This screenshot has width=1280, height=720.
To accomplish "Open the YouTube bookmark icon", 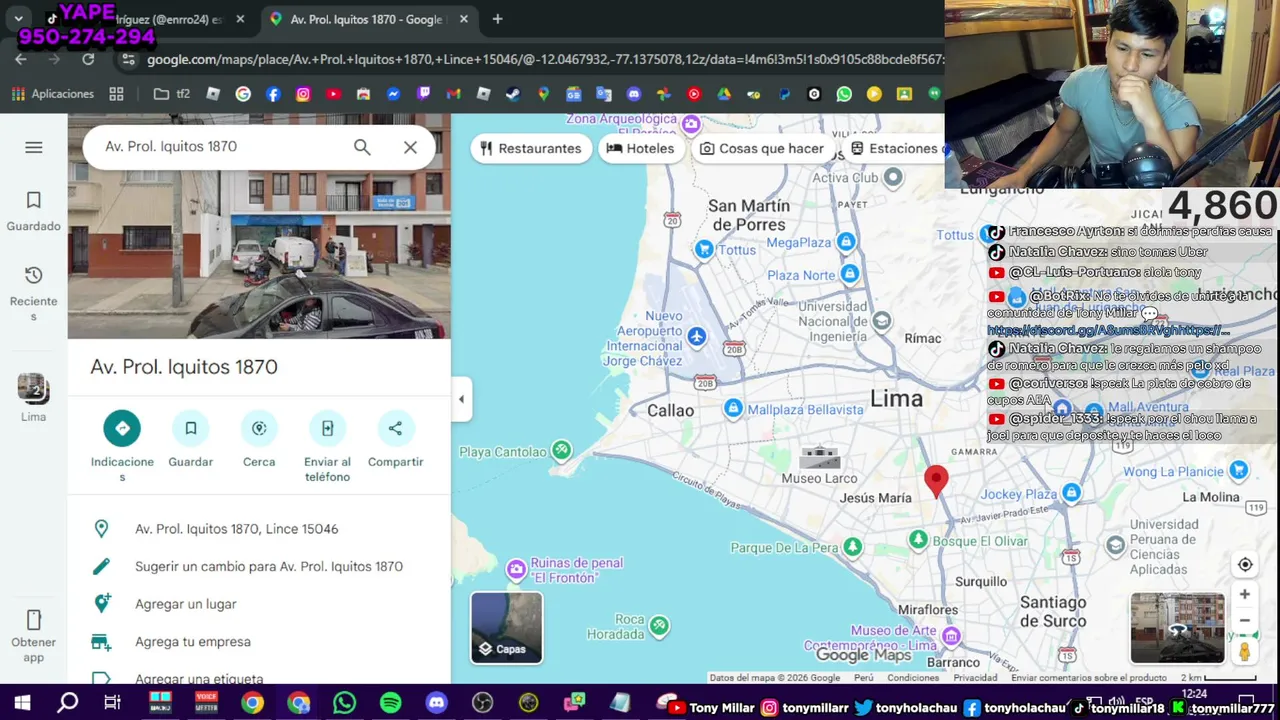I will click(x=333, y=94).
